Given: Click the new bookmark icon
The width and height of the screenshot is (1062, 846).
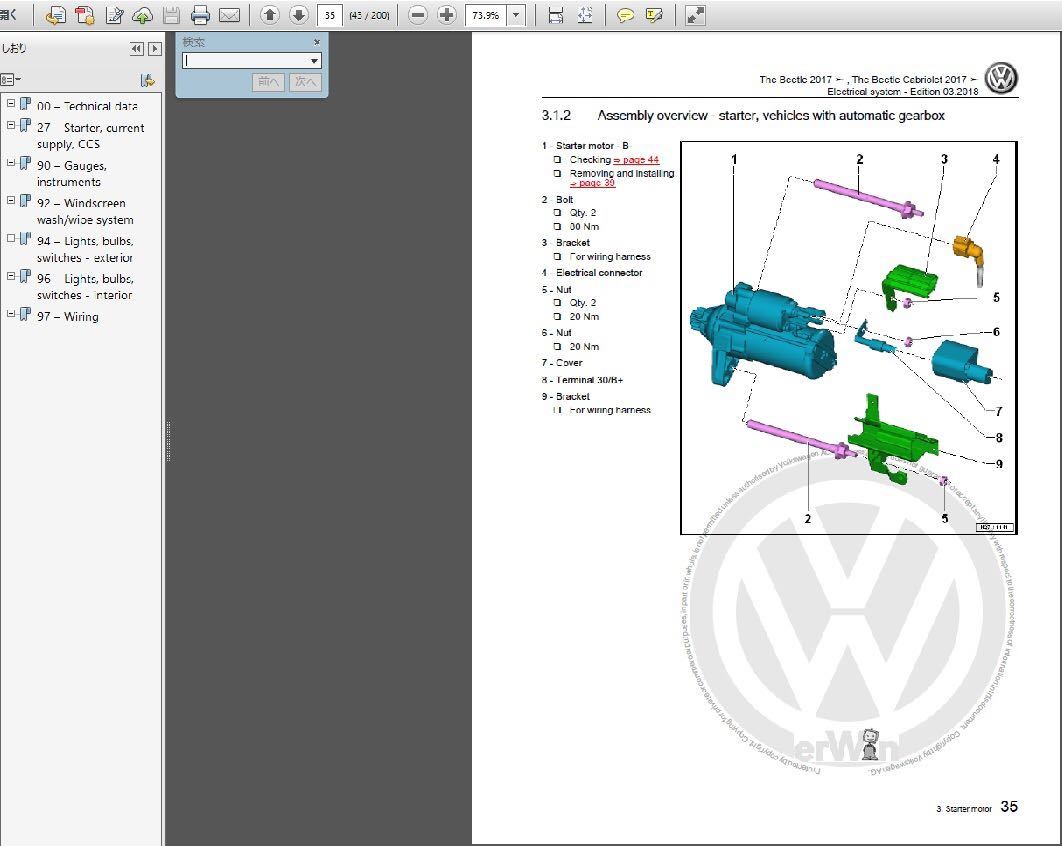Looking at the screenshot, I should (147, 80).
